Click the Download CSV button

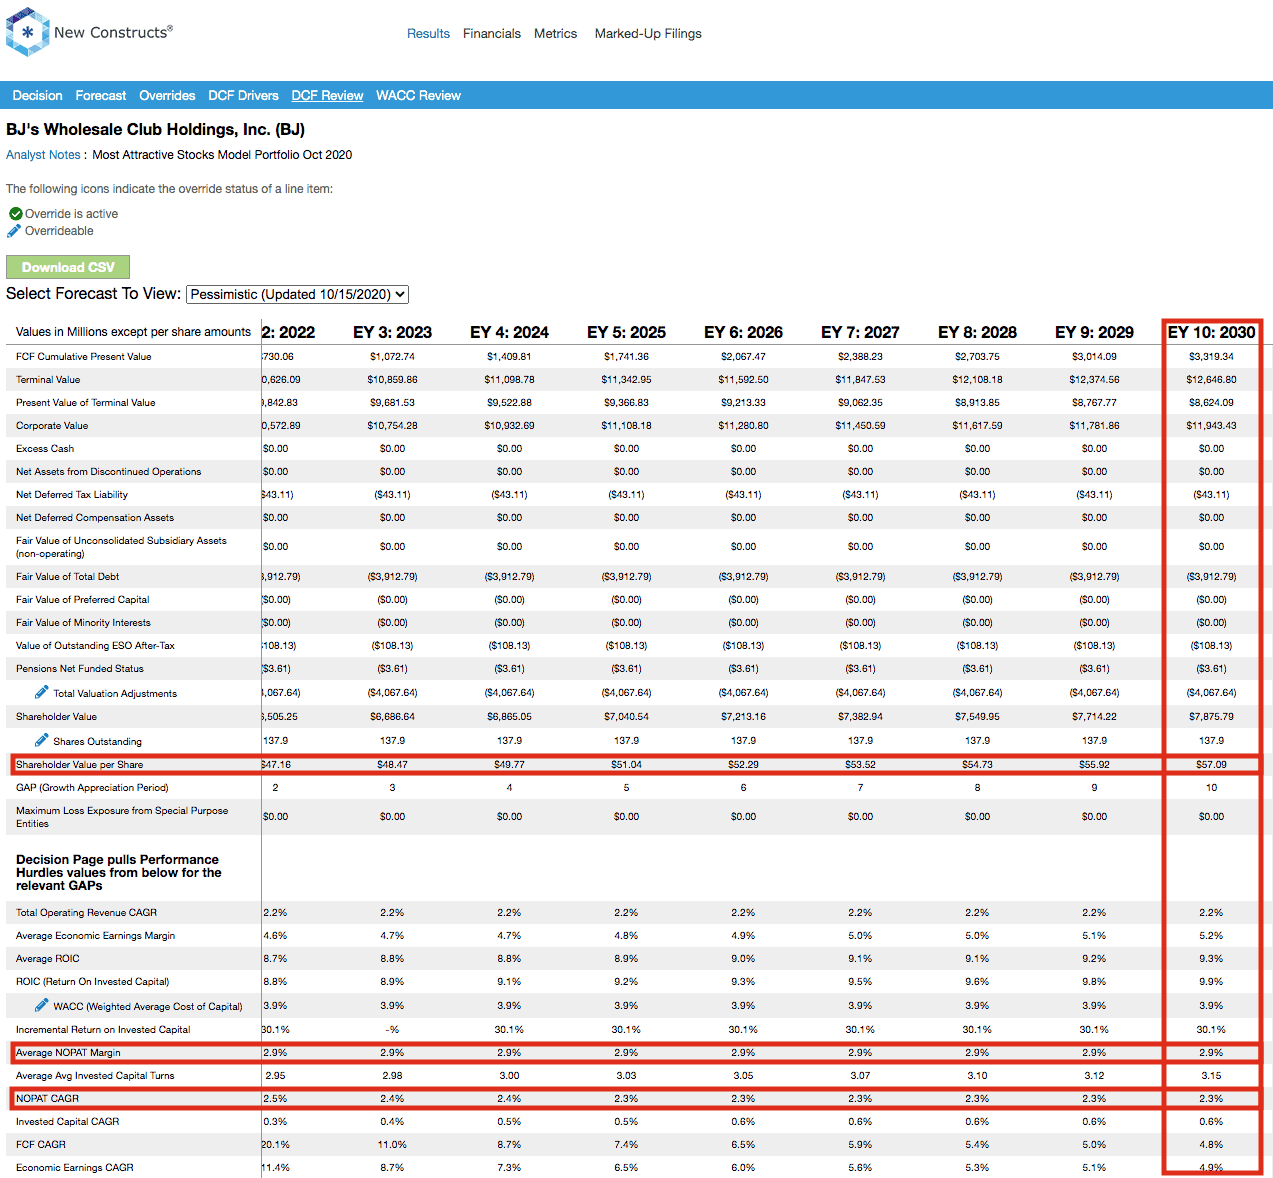tap(68, 267)
